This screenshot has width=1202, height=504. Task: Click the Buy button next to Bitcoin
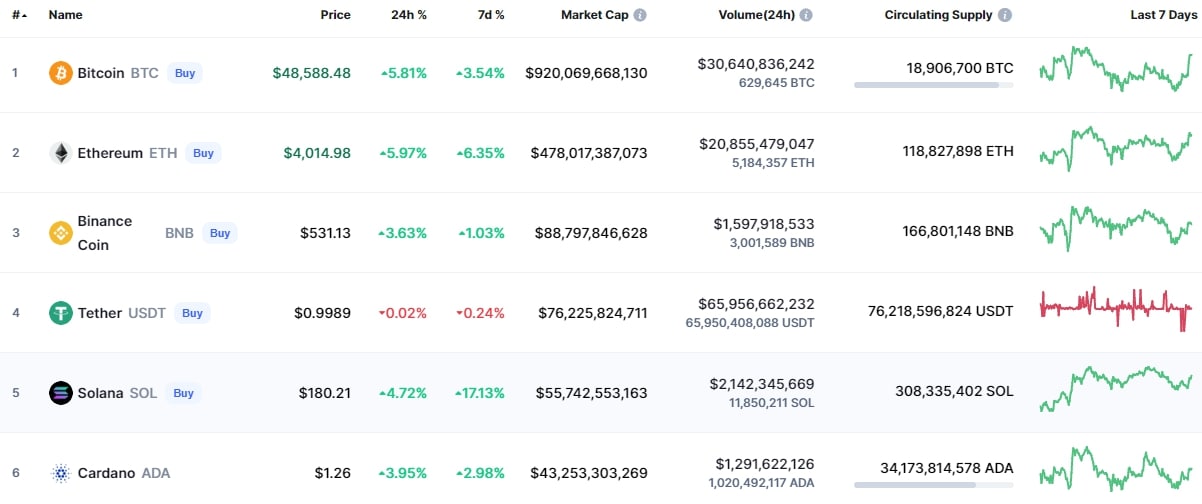pos(185,73)
